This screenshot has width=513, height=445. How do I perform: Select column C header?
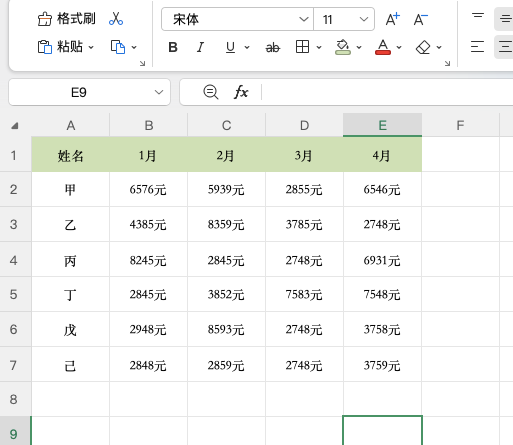227,126
